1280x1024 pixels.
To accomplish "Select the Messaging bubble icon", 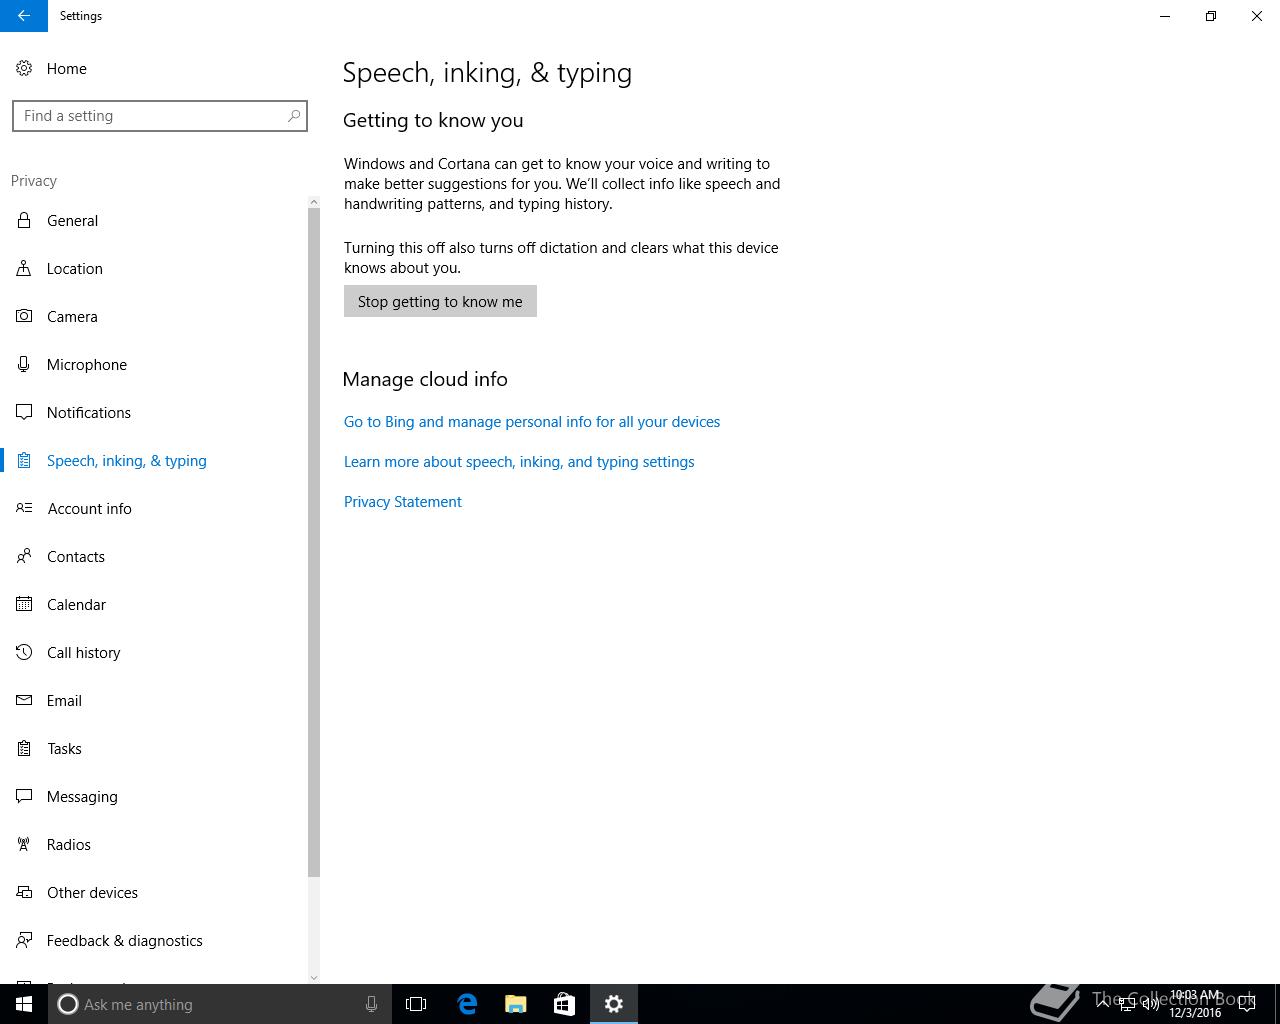I will (x=24, y=796).
